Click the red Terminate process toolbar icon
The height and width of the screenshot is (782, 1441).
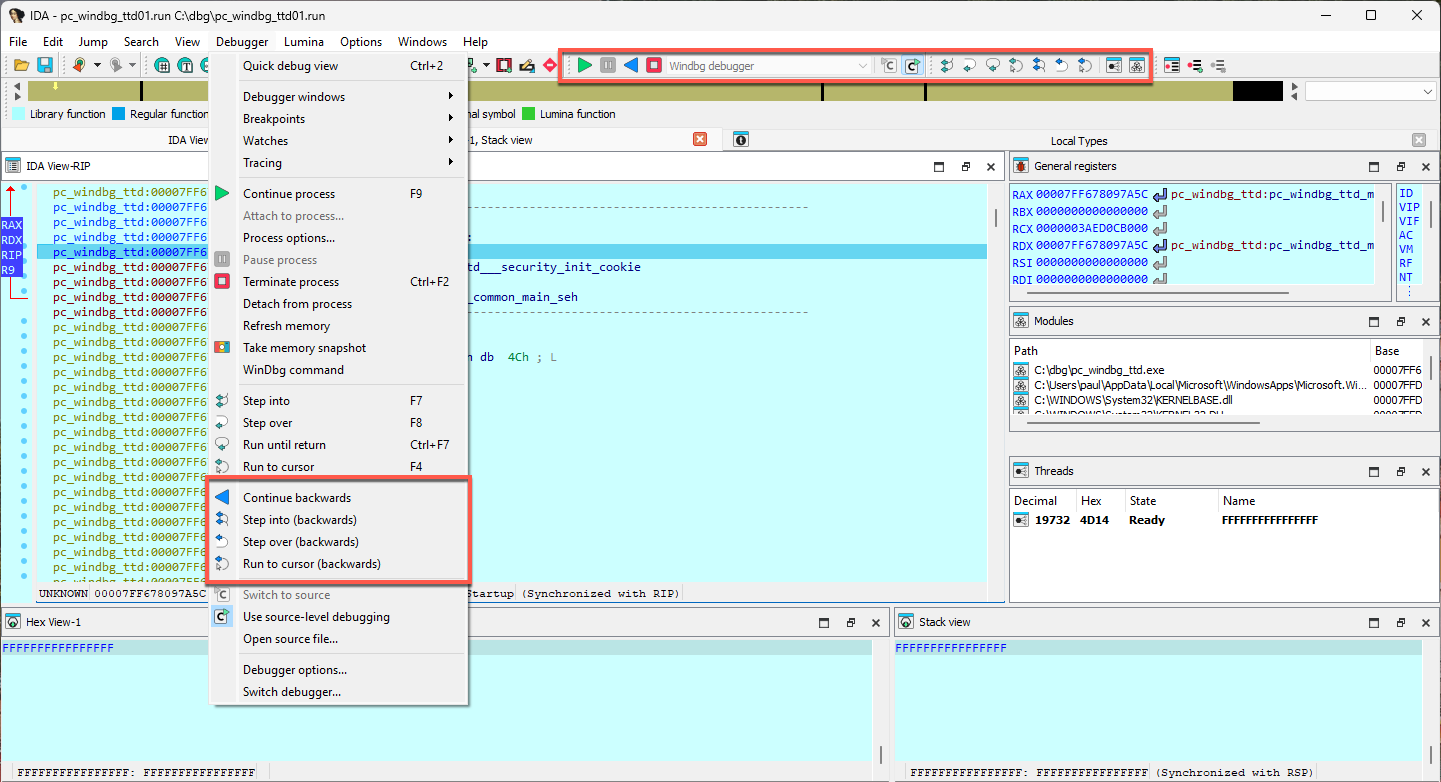(656, 65)
